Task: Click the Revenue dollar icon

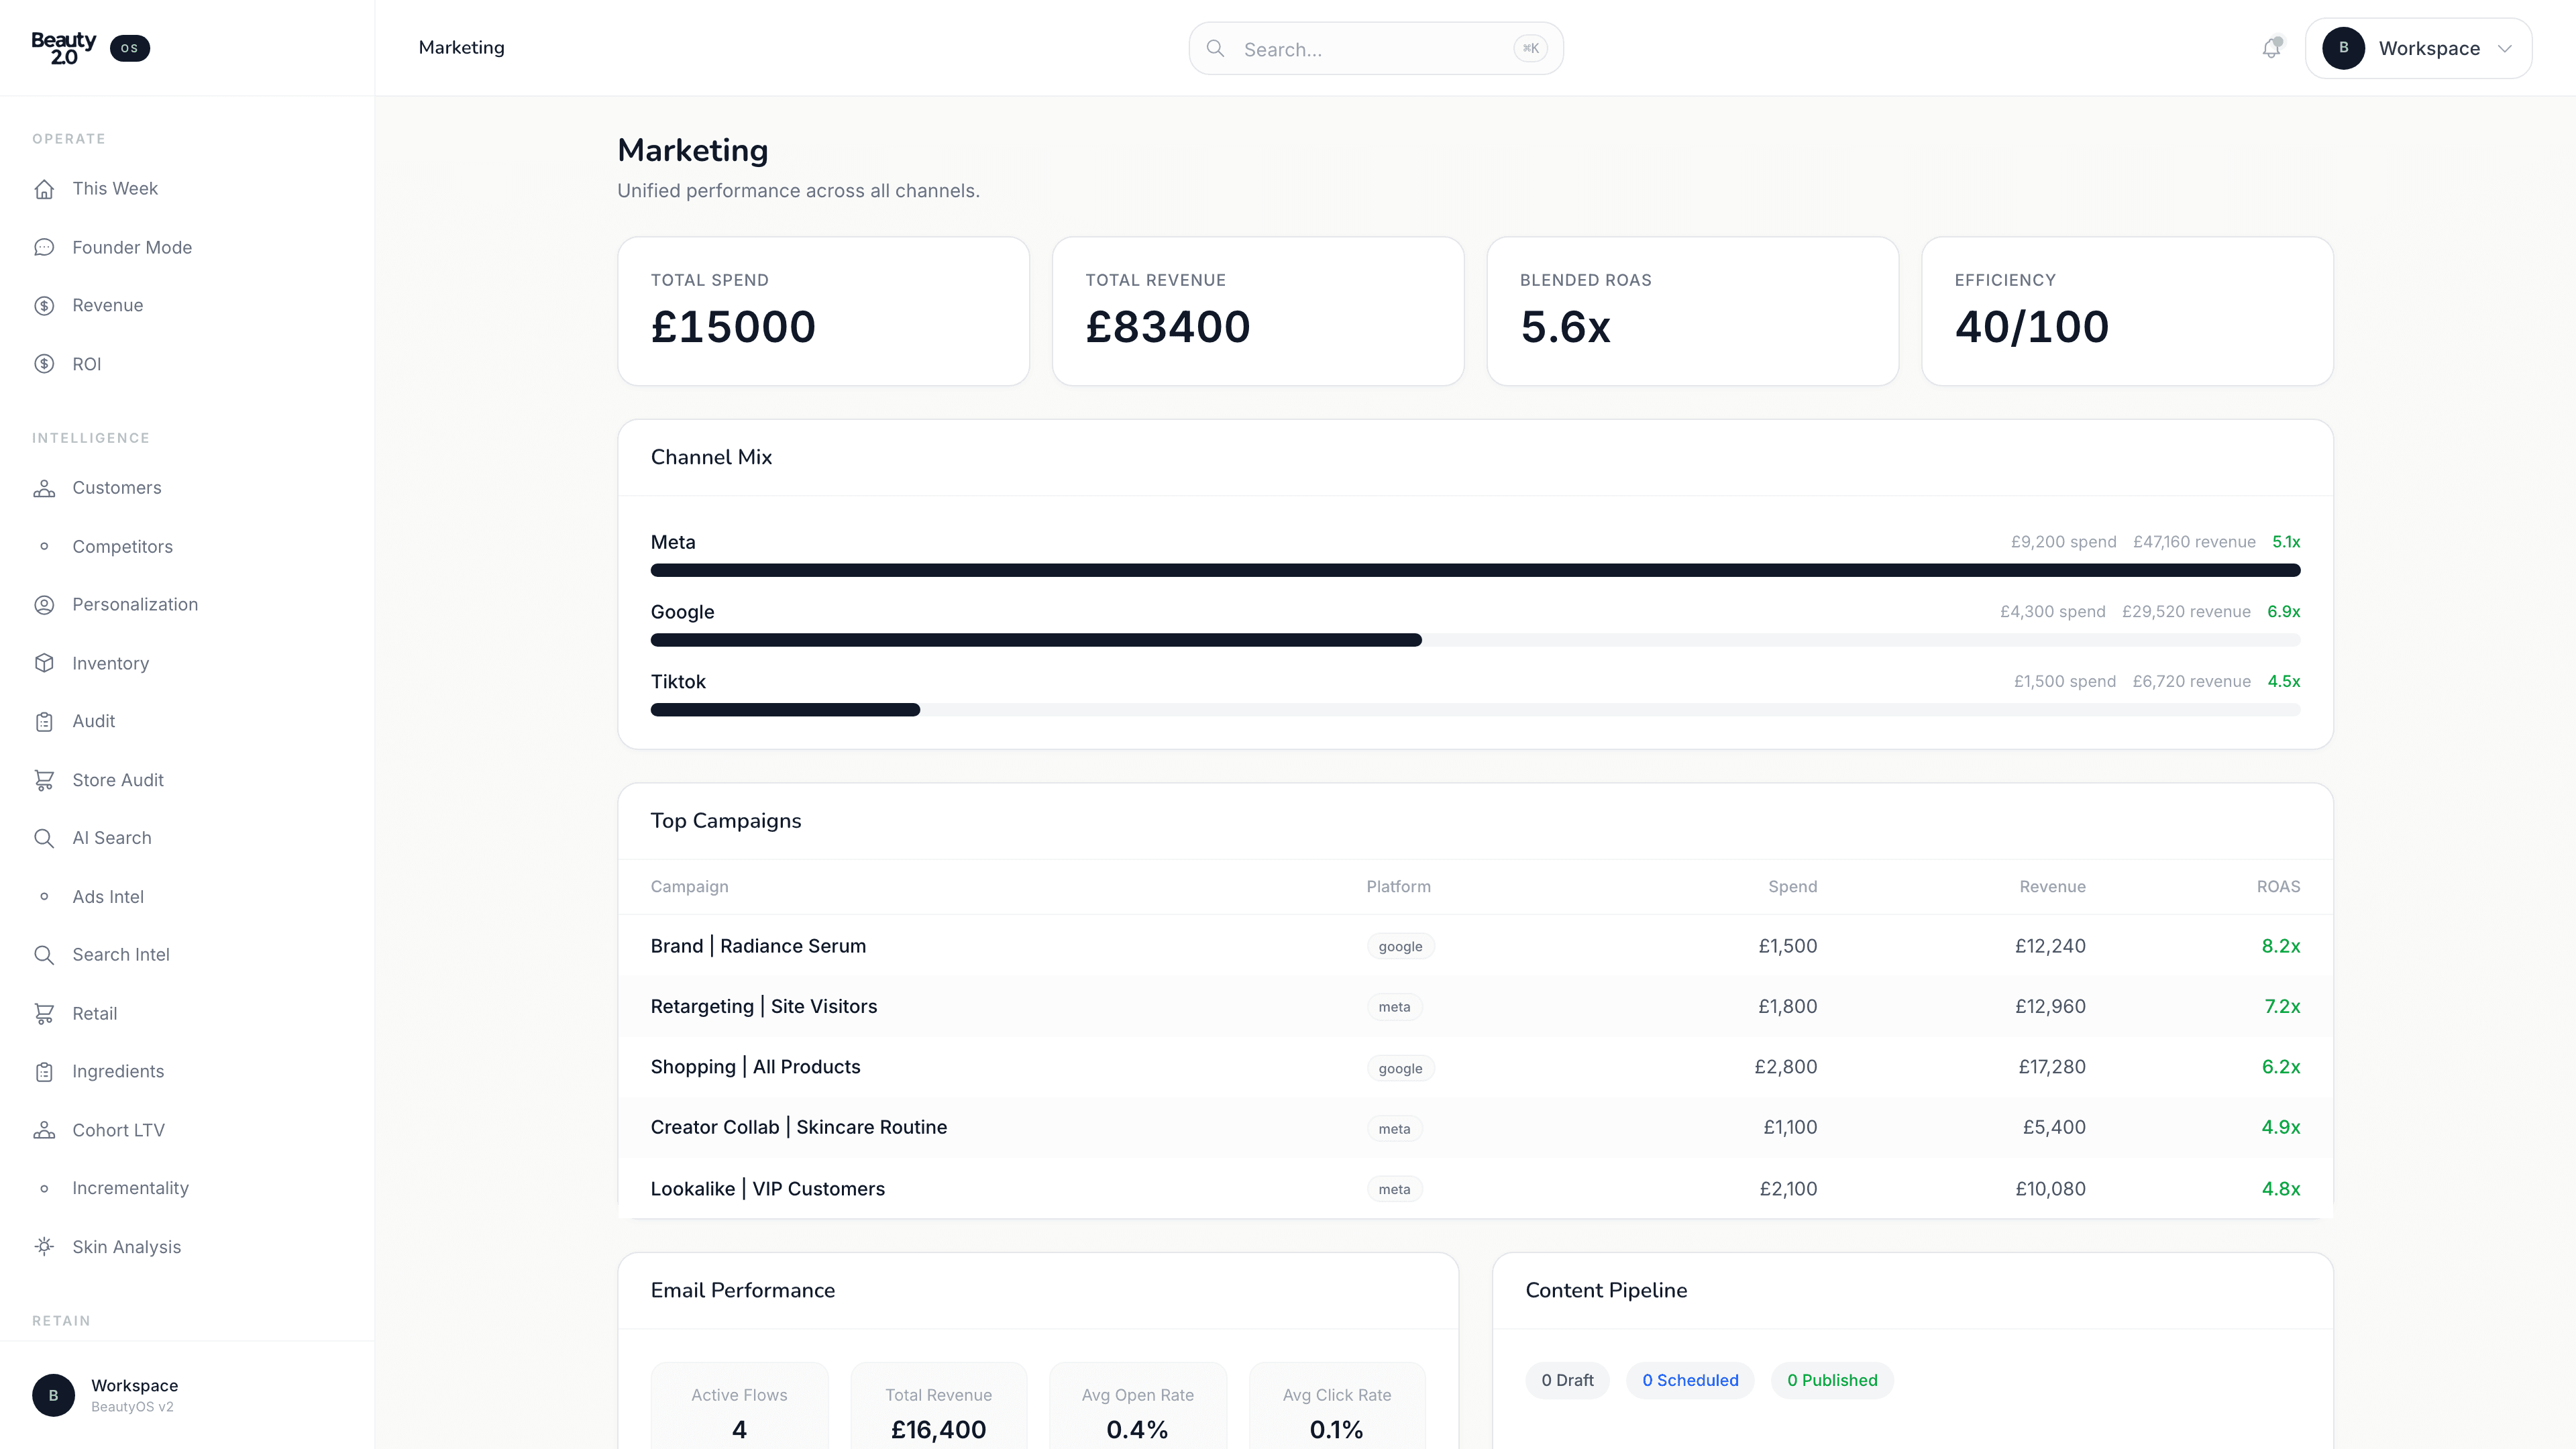Action: (44, 306)
